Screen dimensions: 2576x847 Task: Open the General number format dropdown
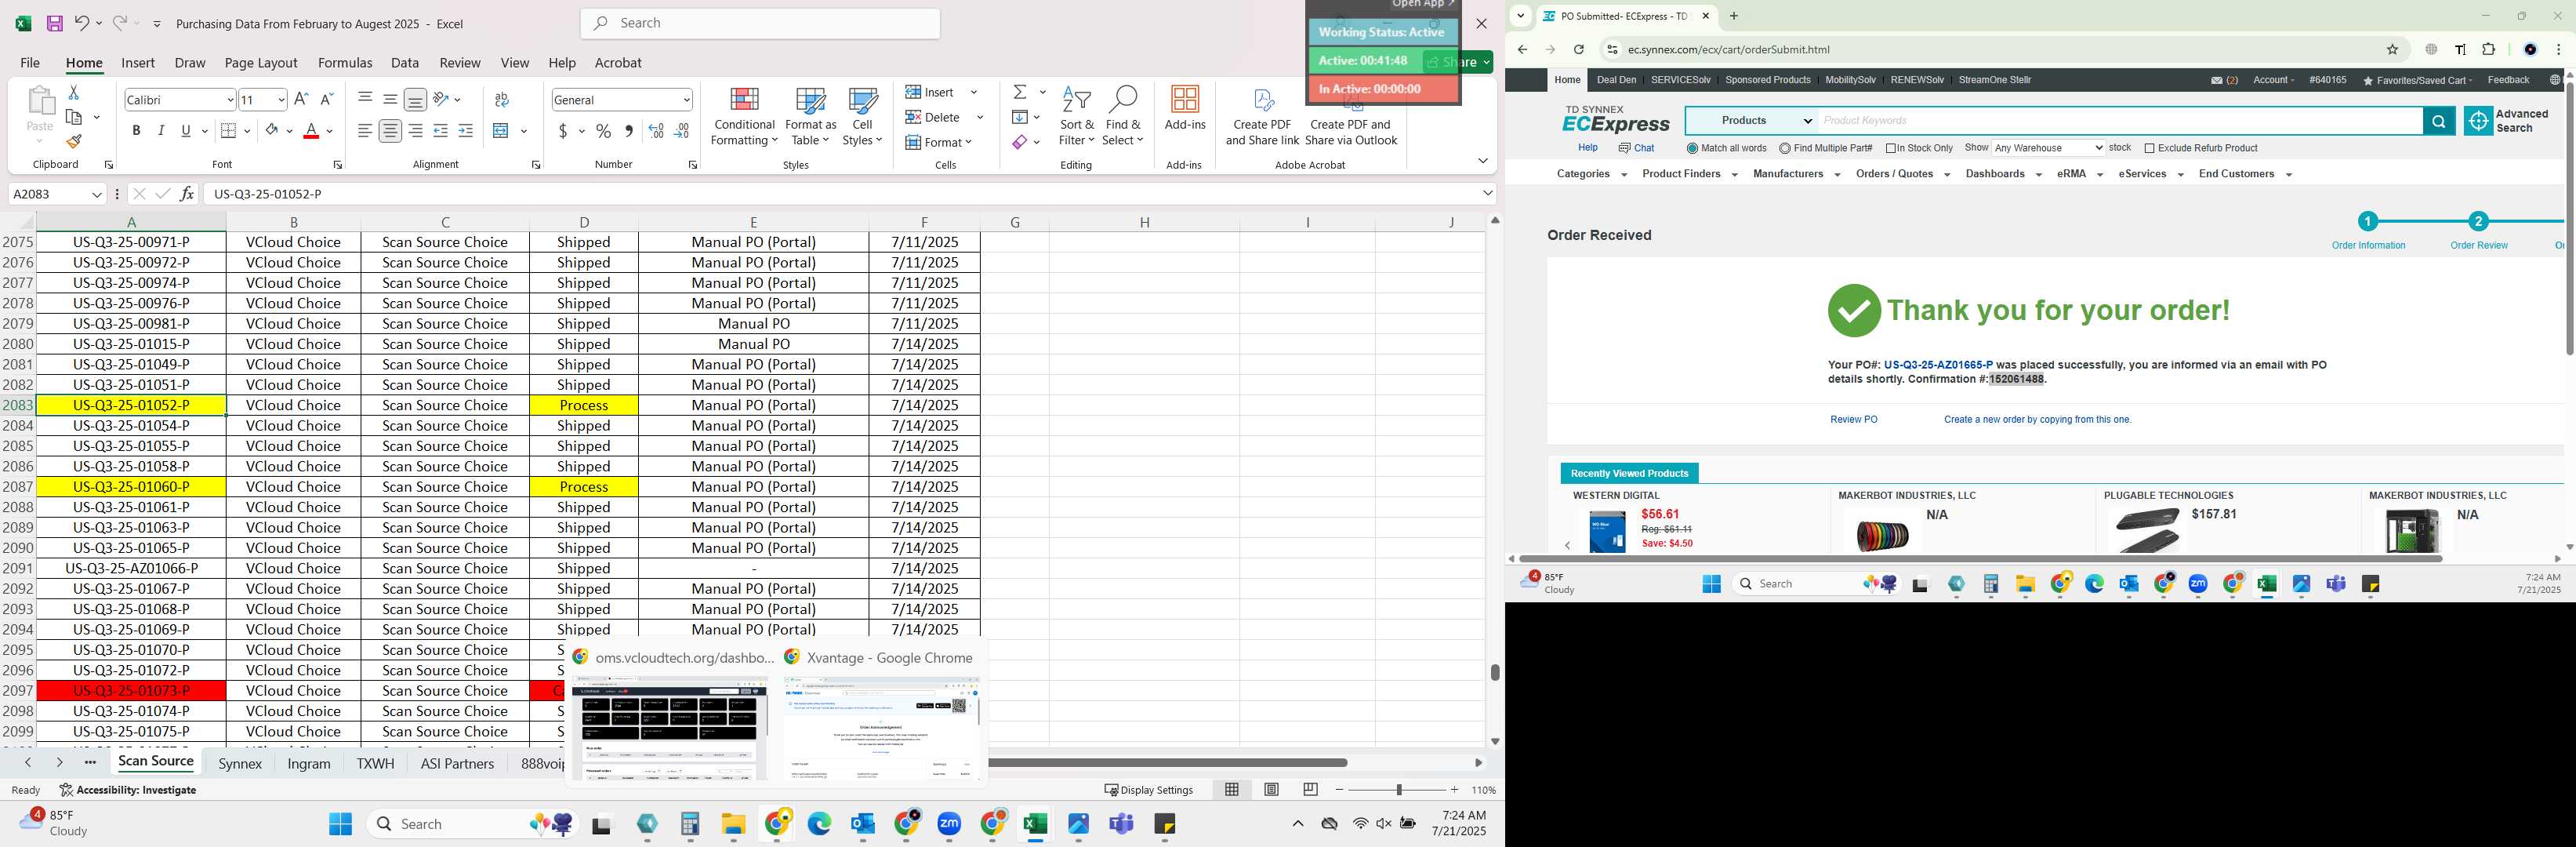pos(686,99)
